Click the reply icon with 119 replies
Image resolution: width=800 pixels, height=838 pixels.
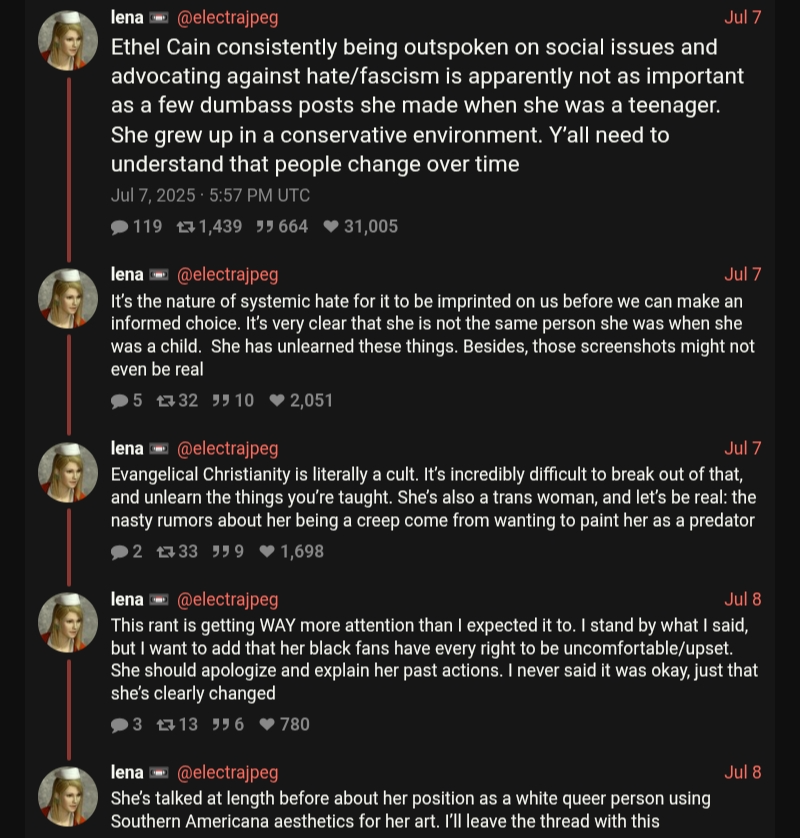pos(120,227)
